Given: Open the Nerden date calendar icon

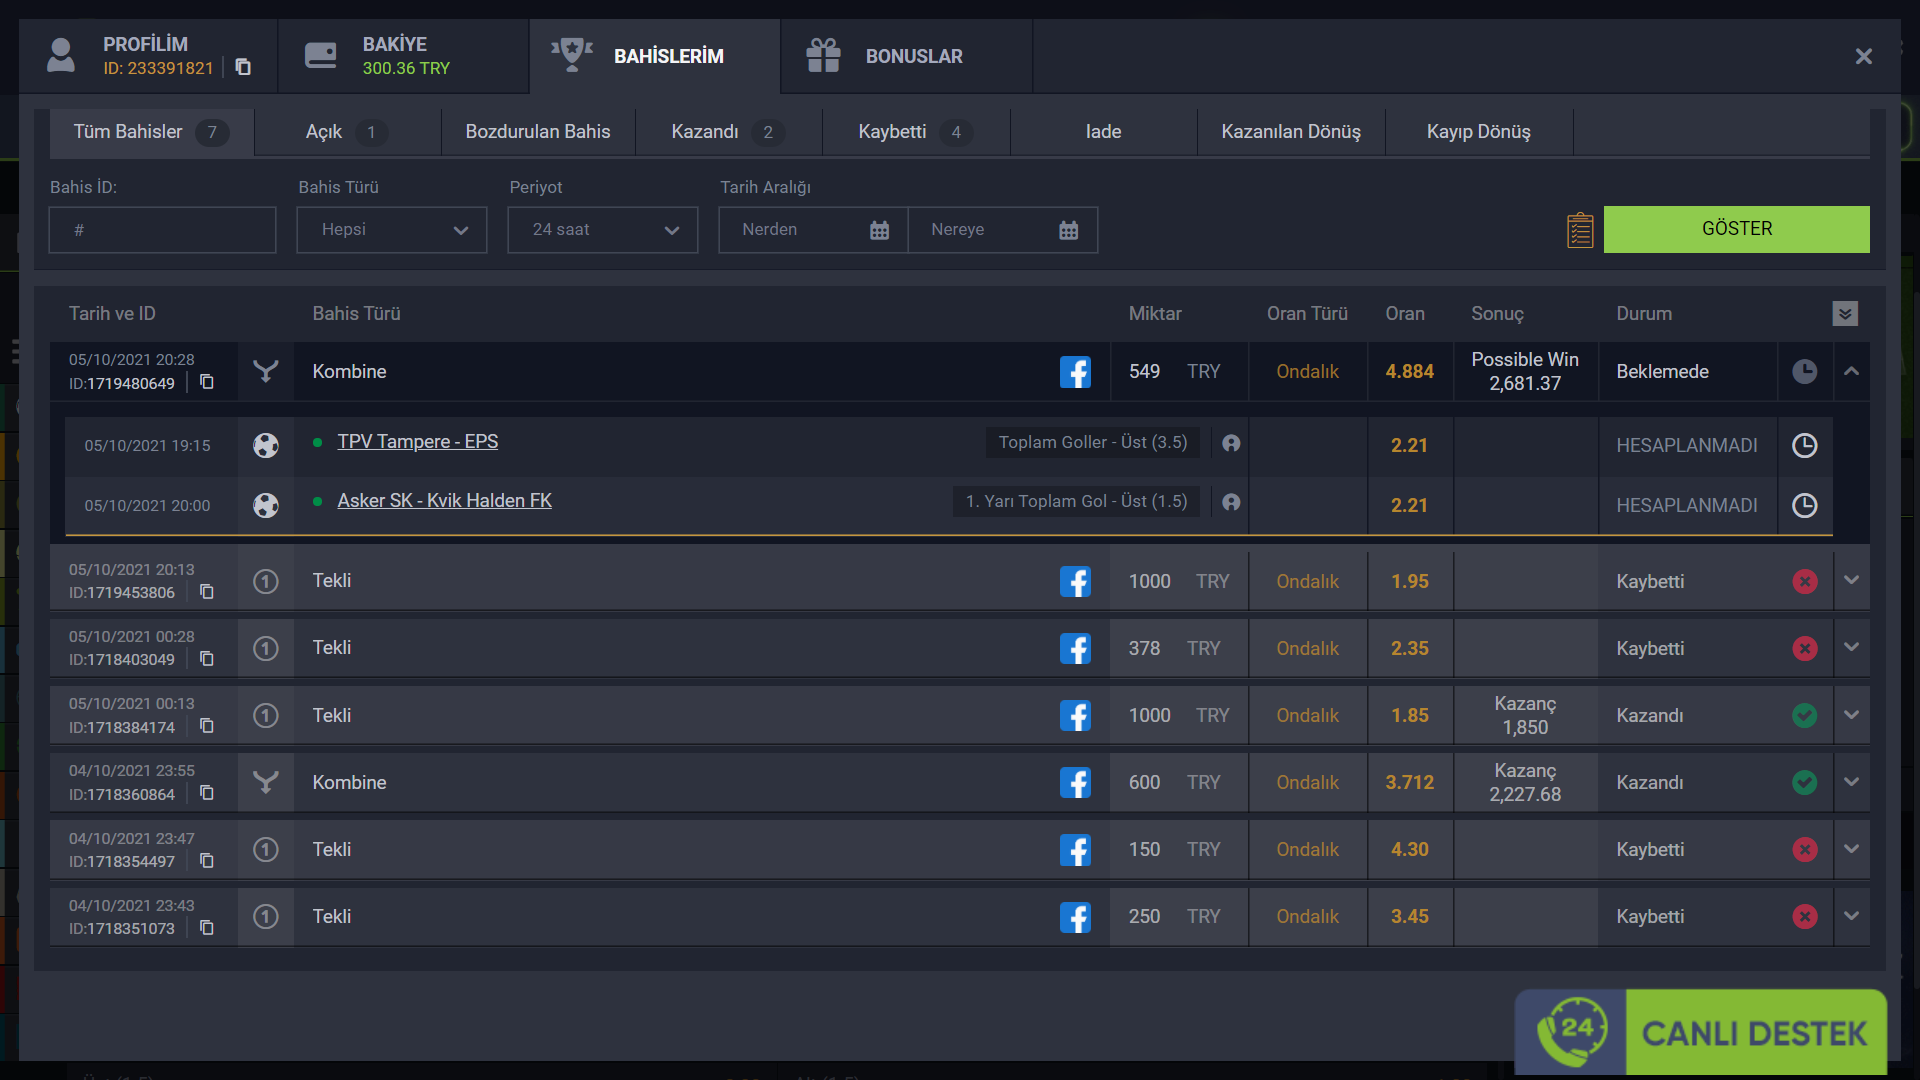Looking at the screenshot, I should [x=879, y=230].
